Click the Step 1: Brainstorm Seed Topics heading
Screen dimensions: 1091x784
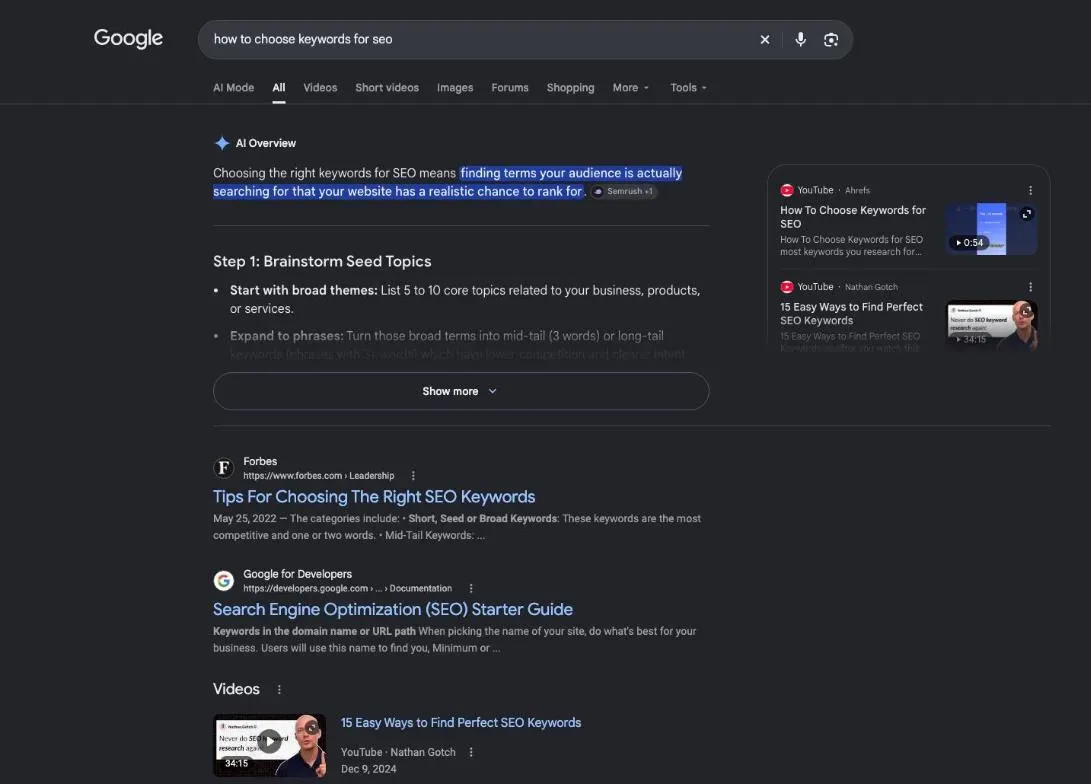pos(322,262)
